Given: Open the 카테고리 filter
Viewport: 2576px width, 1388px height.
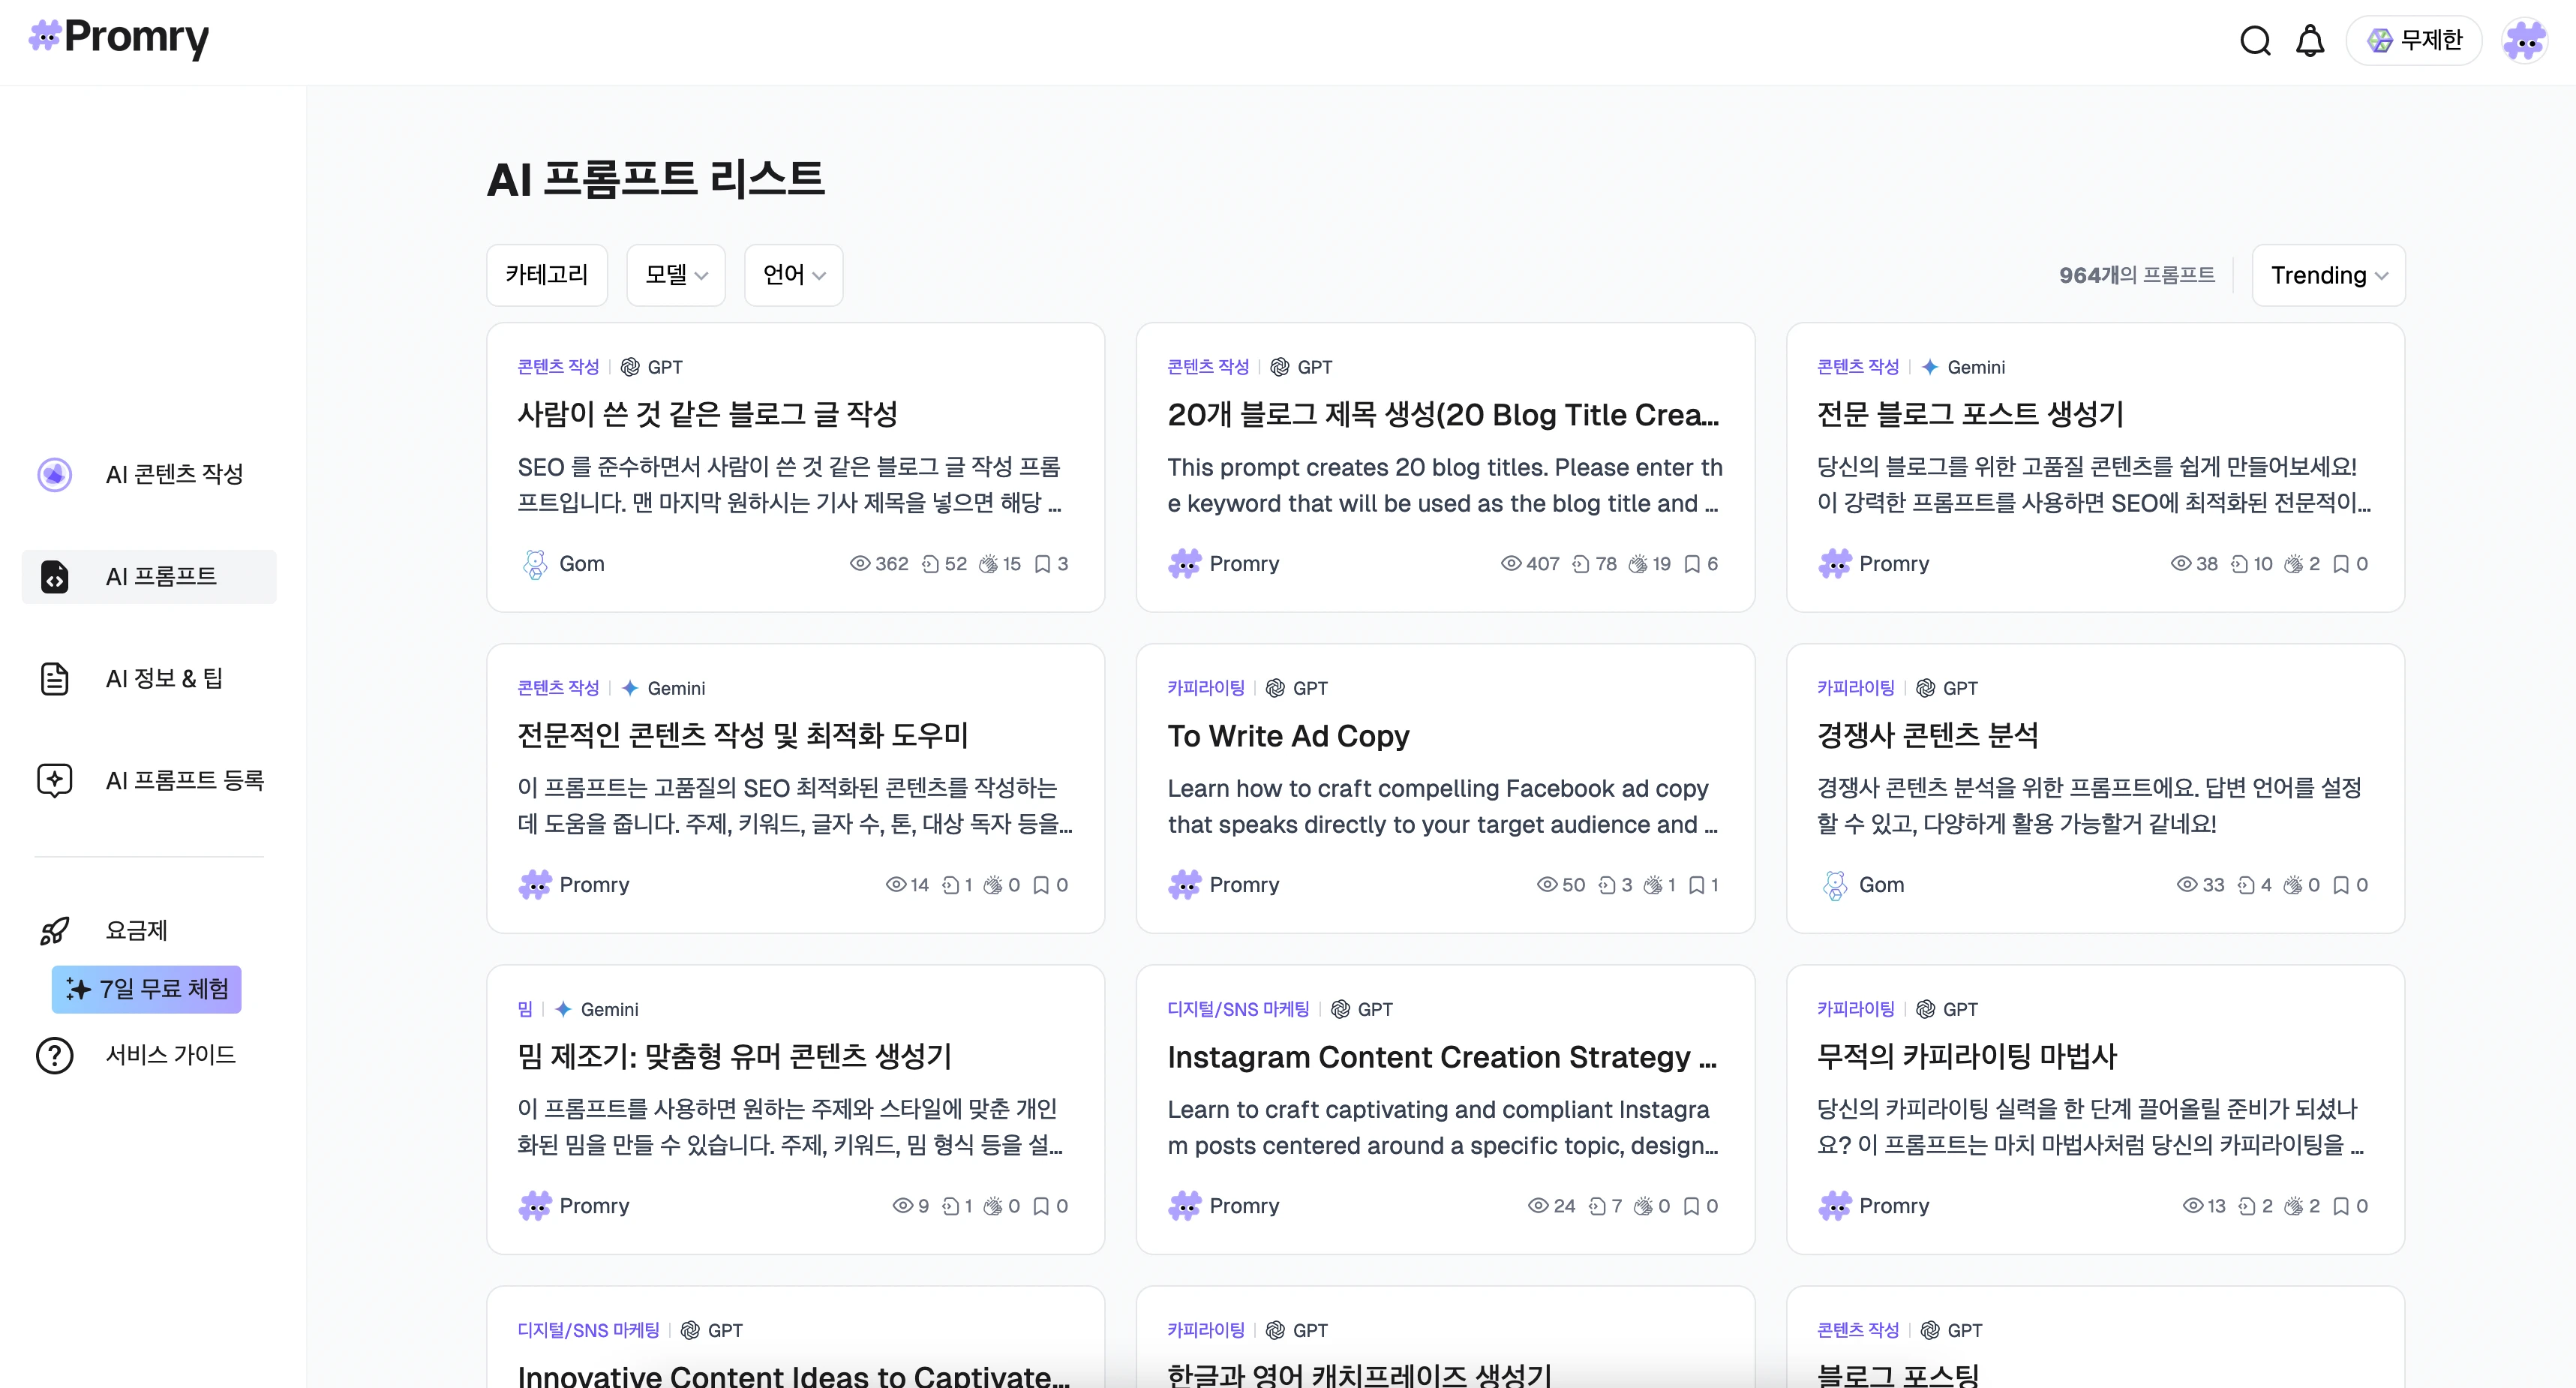Looking at the screenshot, I should pos(547,275).
